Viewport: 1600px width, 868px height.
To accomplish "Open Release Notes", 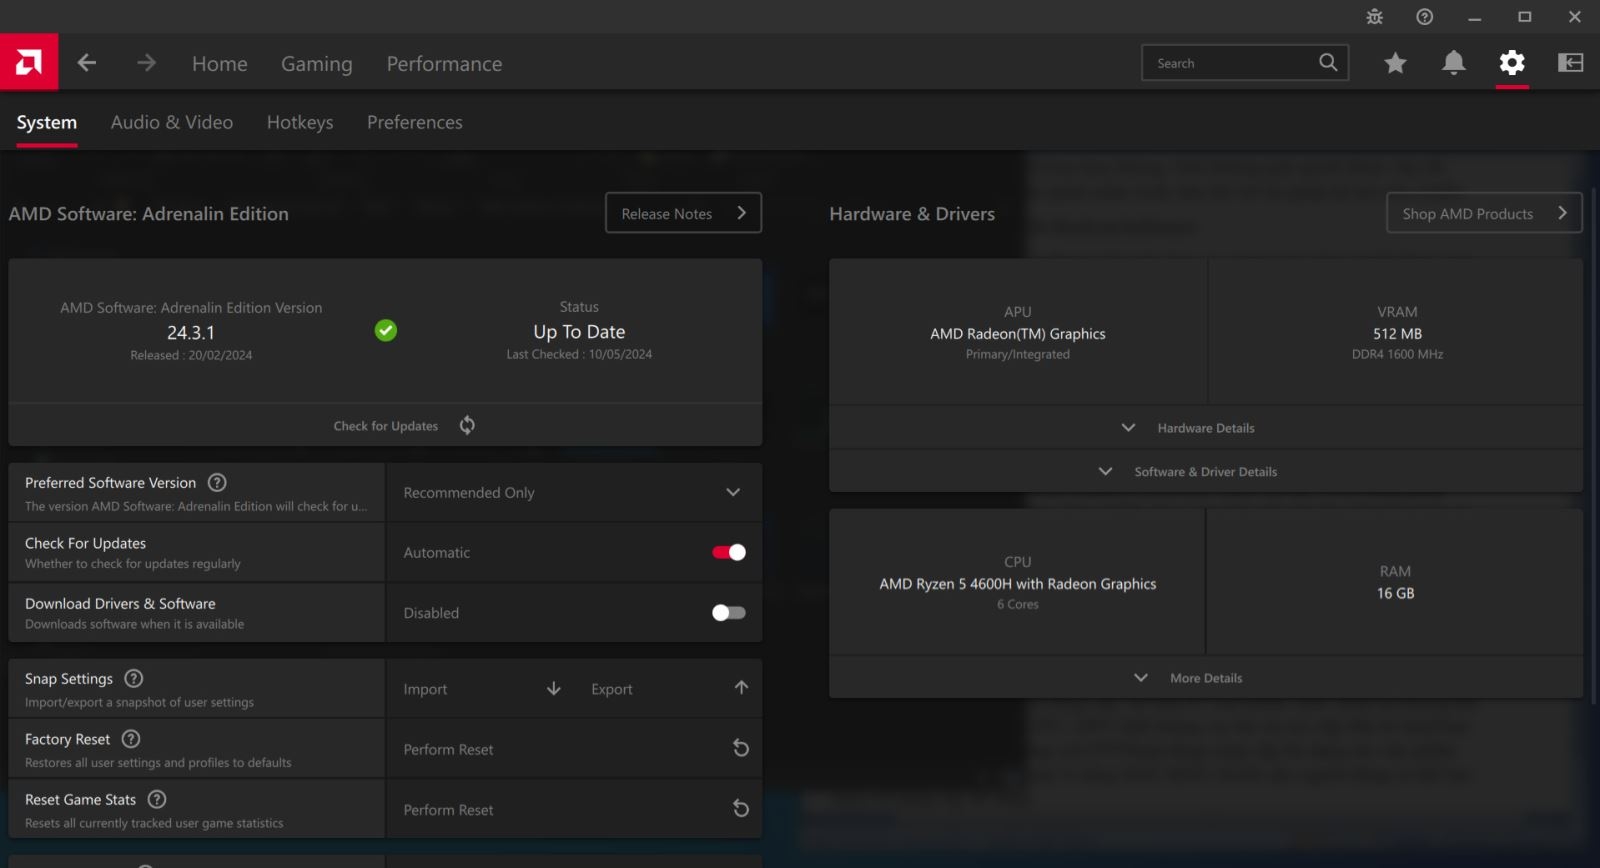I will click(683, 213).
